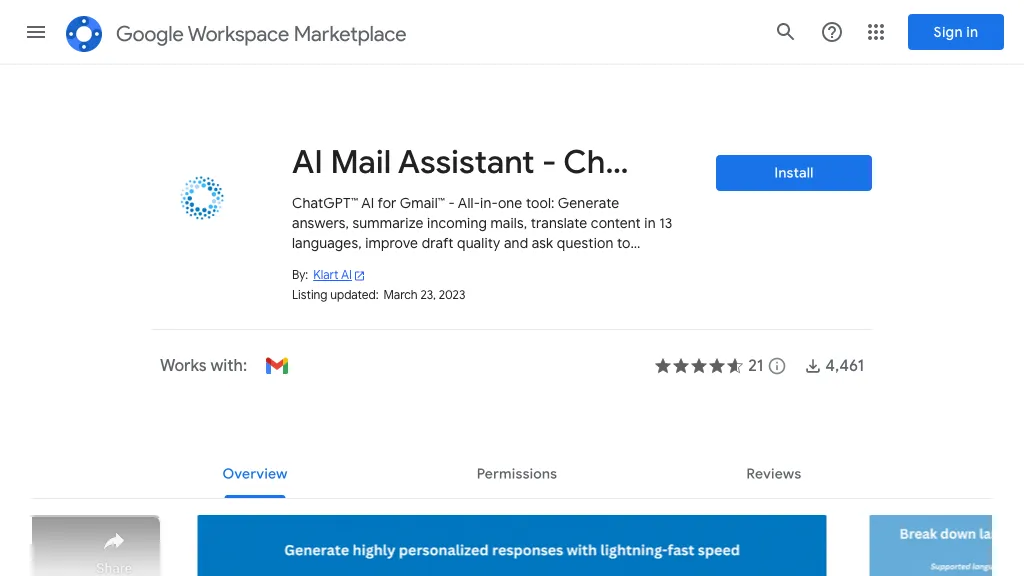Click the Gmail icon beside Works with
Image resolution: width=1024 pixels, height=576 pixels.
click(277, 366)
